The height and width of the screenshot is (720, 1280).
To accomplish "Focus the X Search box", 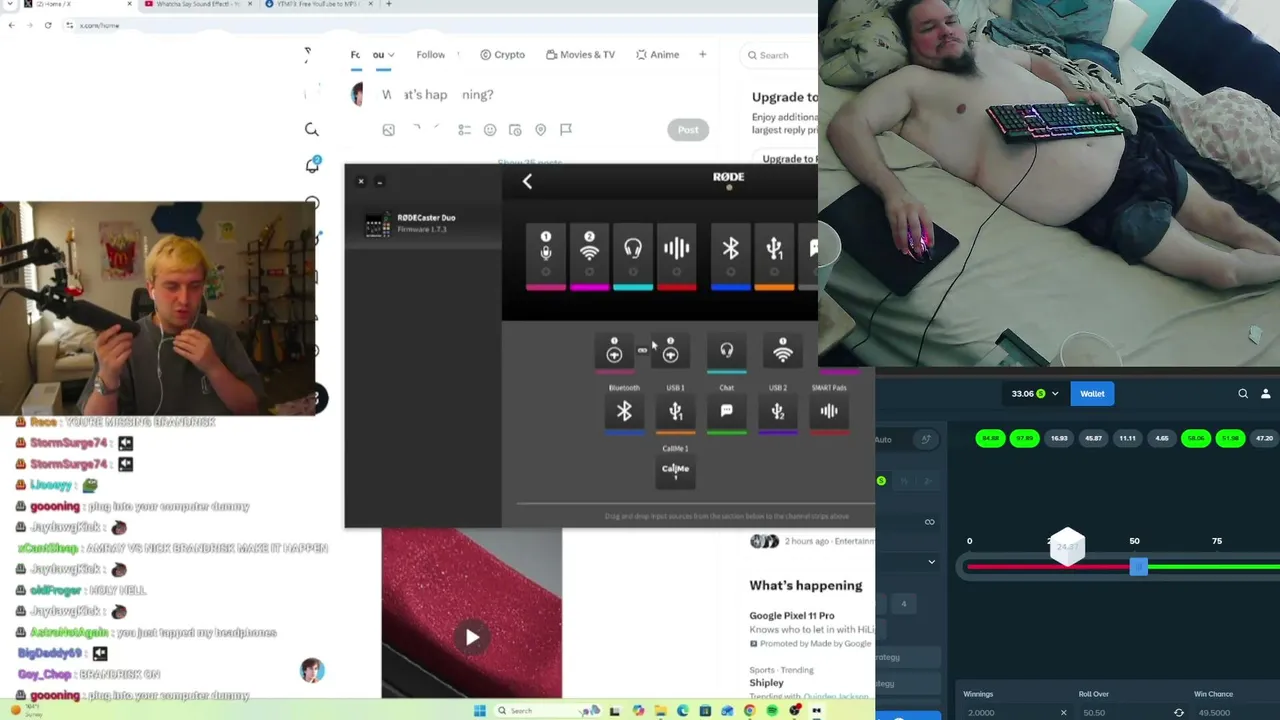I will coord(781,55).
